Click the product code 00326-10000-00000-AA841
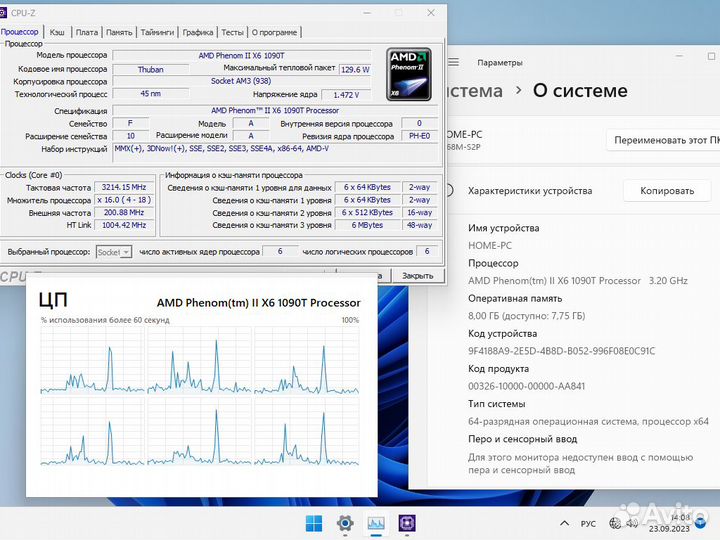The image size is (720, 540). tap(526, 386)
